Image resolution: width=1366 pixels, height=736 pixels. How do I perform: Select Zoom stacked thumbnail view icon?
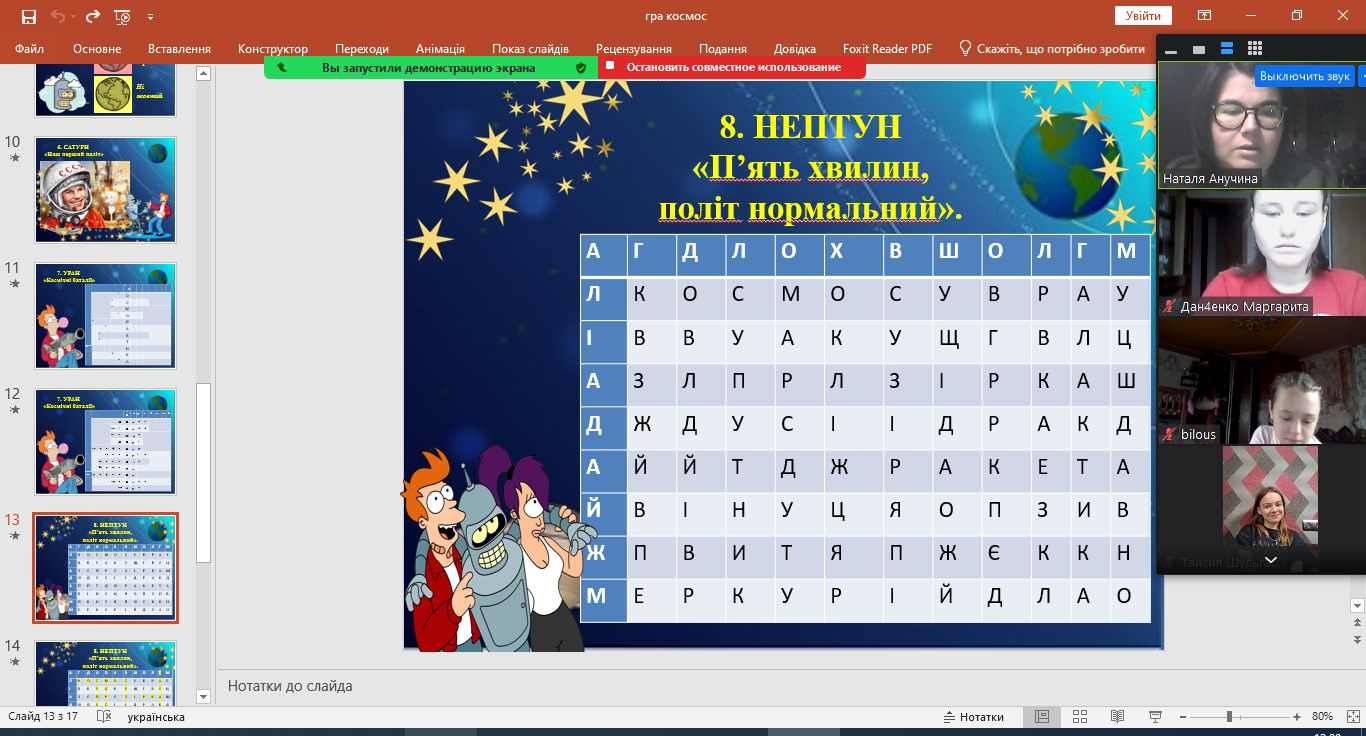[x=1227, y=48]
